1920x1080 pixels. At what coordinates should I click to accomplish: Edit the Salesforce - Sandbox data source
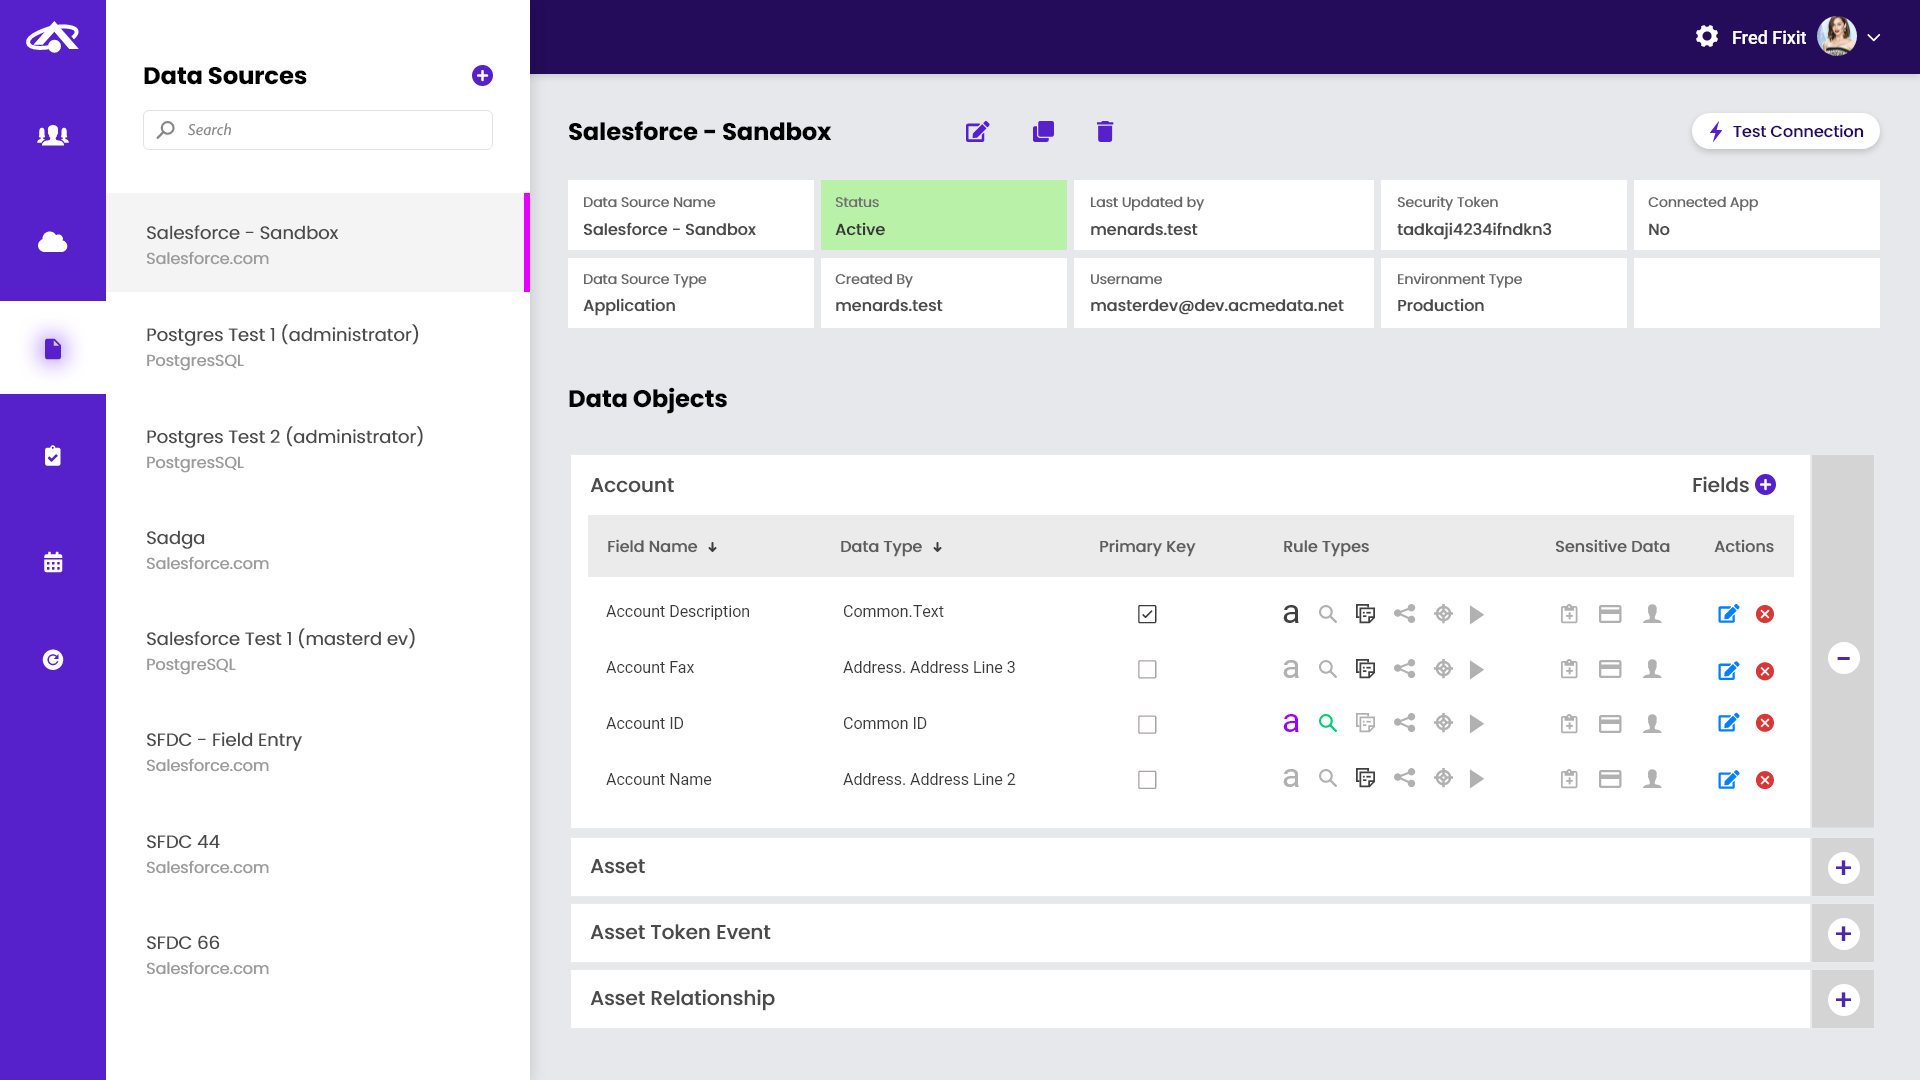[977, 132]
